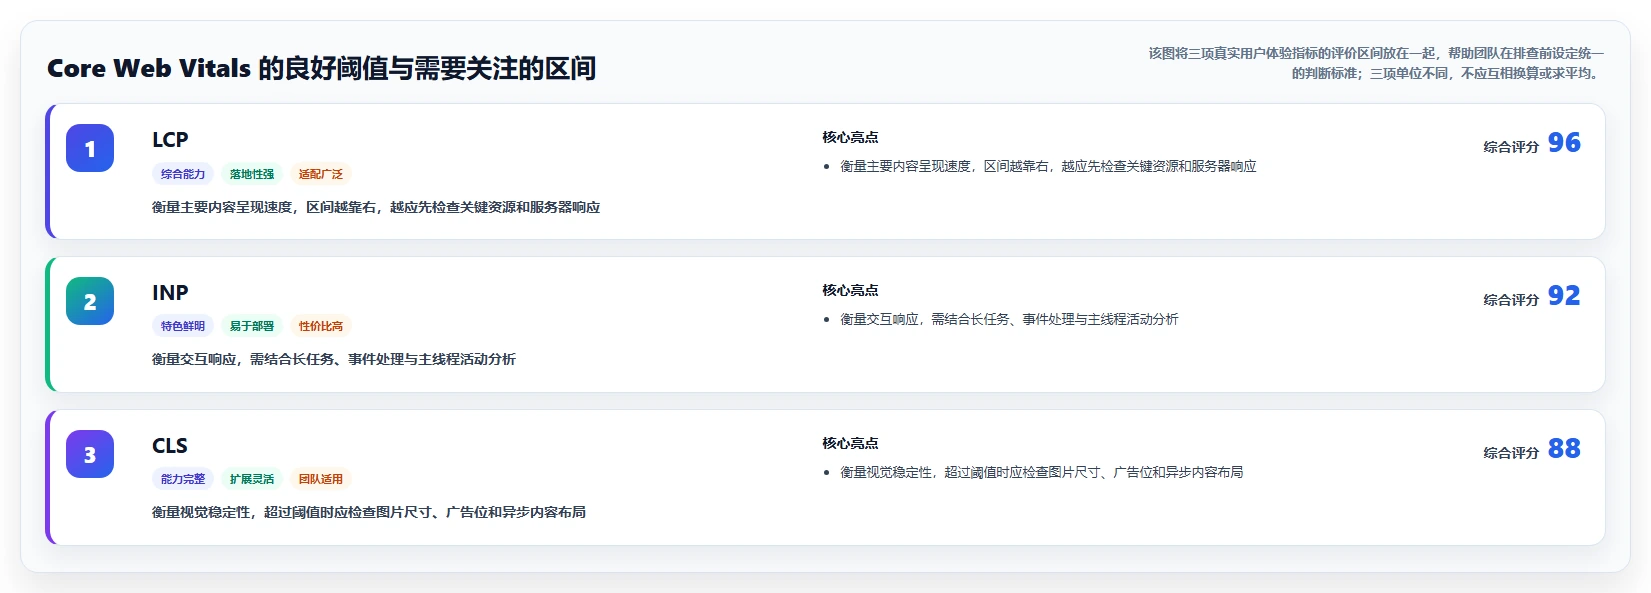Click the bullet point 衡量视觉稳定性 under 核心亮点
Image resolution: width=1651 pixels, height=593 pixels.
point(1042,472)
